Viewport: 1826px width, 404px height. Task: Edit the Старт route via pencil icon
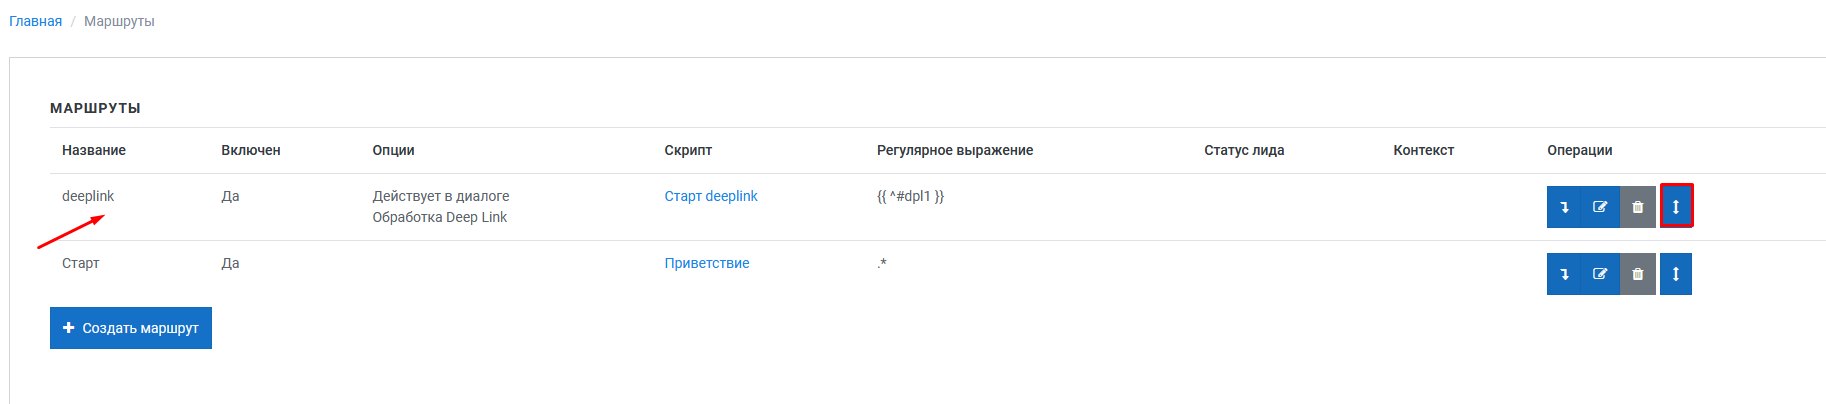tap(1600, 274)
